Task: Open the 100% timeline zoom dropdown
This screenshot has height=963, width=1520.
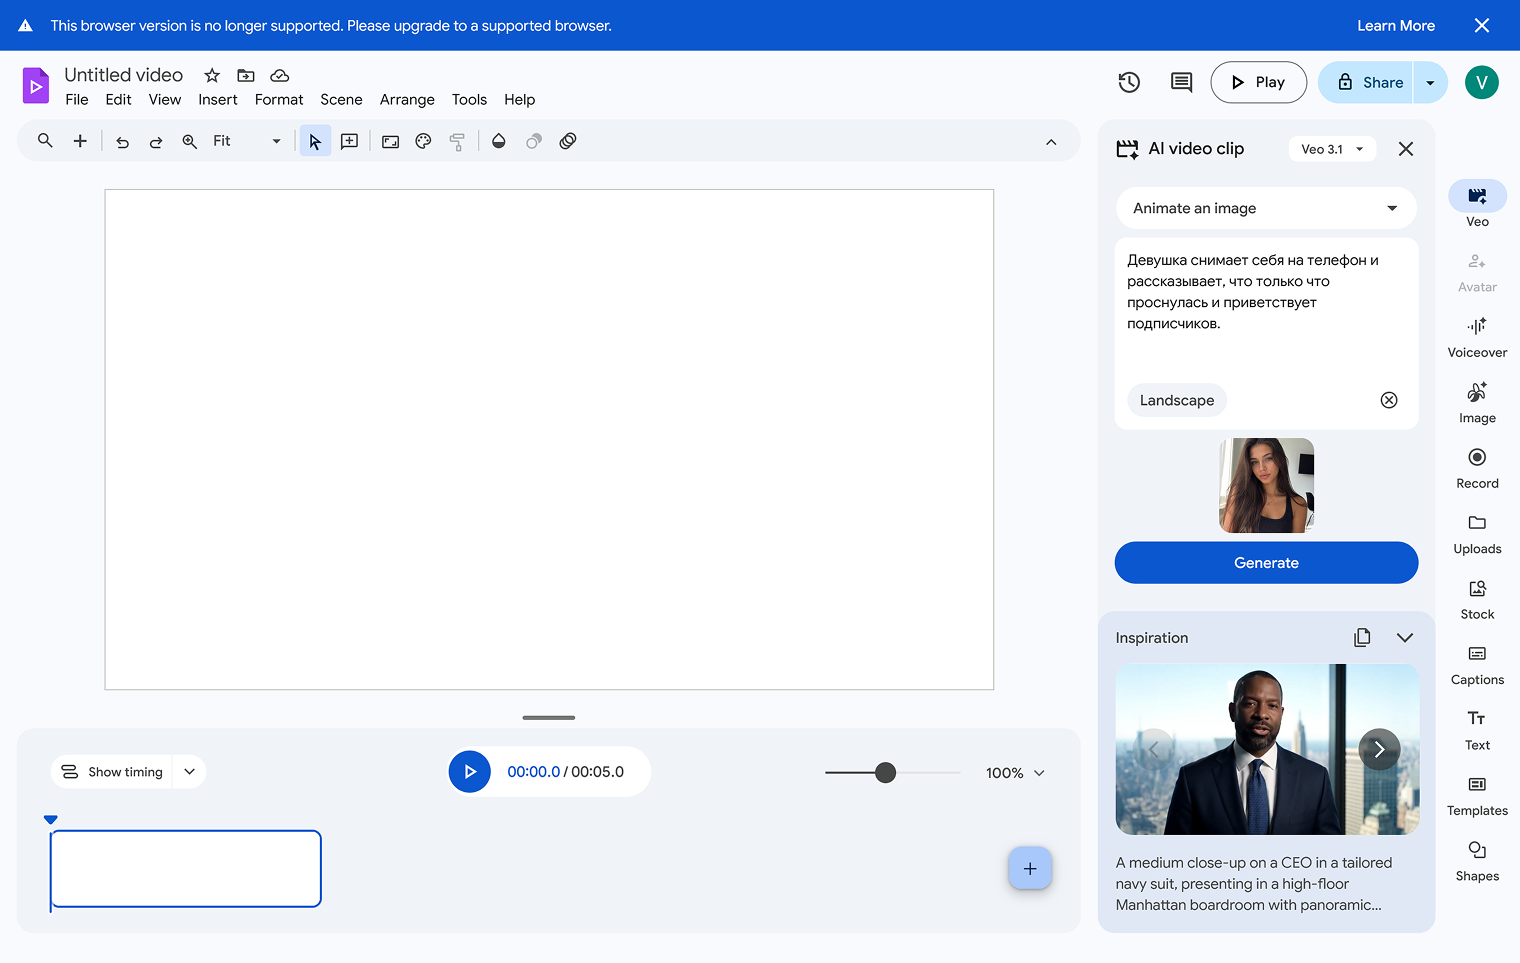Action: pyautogui.click(x=1016, y=773)
